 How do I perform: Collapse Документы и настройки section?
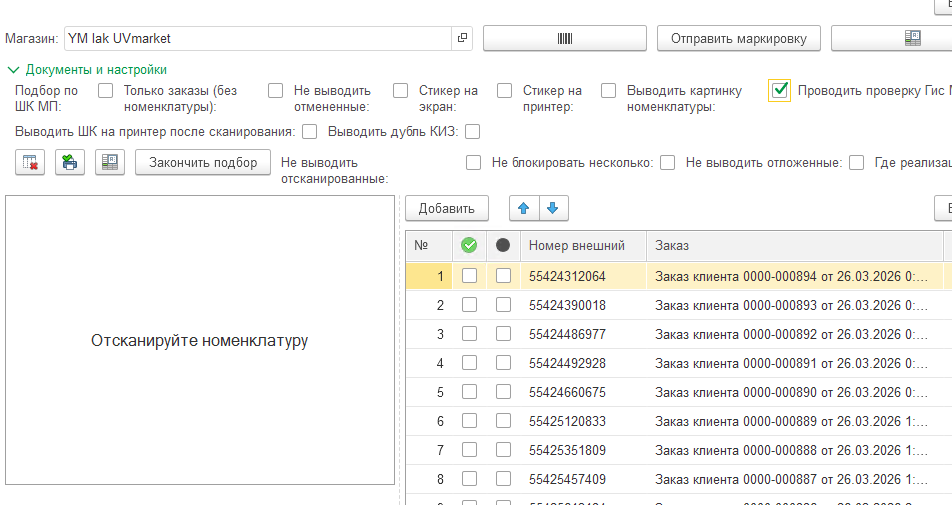87,70
